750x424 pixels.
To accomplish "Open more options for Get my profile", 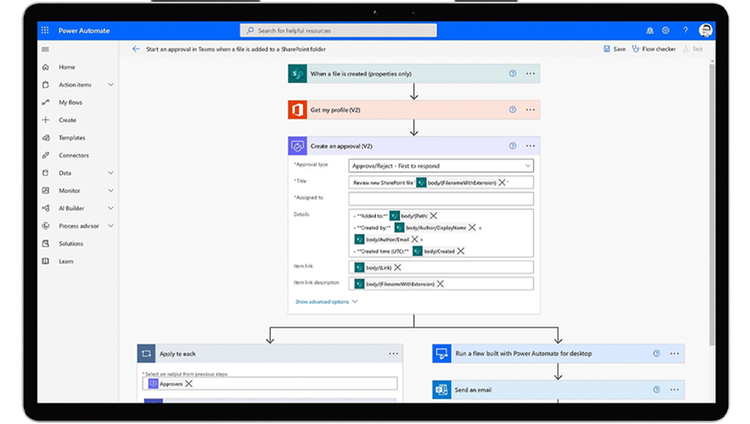I will (530, 110).
